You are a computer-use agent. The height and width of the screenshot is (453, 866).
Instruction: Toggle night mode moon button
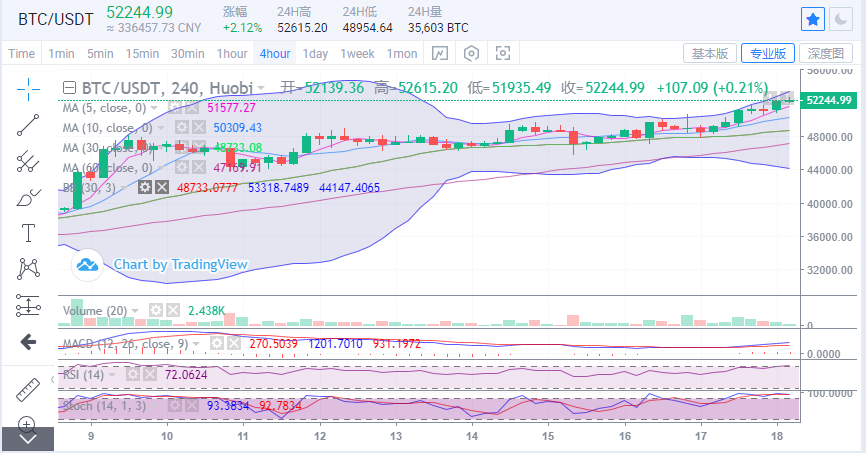pos(841,20)
